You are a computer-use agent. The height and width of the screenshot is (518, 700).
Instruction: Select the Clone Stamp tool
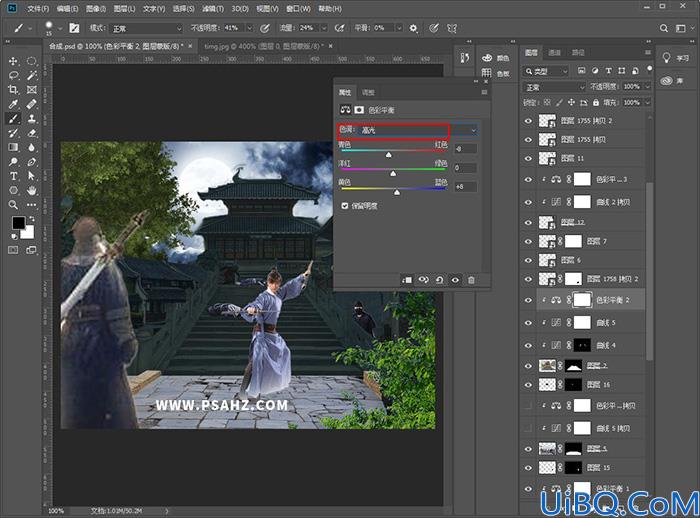(31, 119)
